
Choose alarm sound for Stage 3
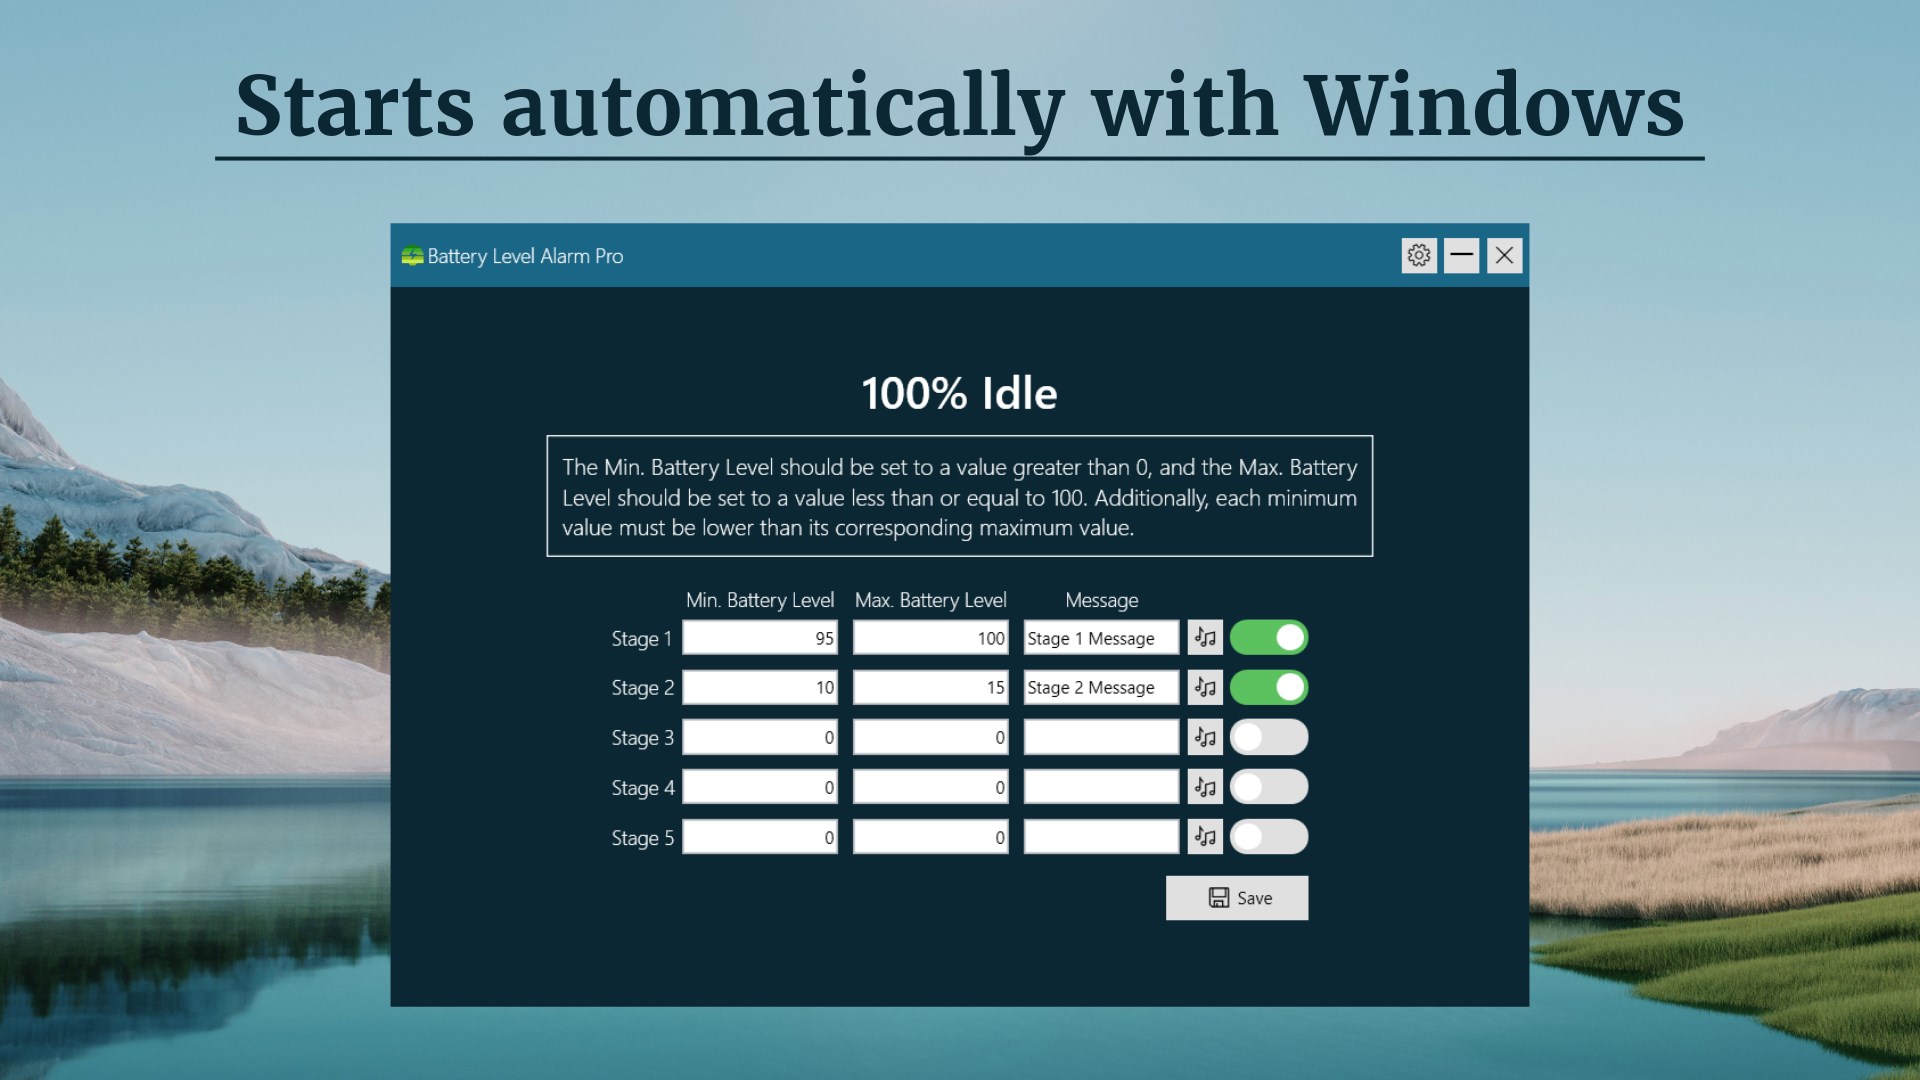(1205, 738)
